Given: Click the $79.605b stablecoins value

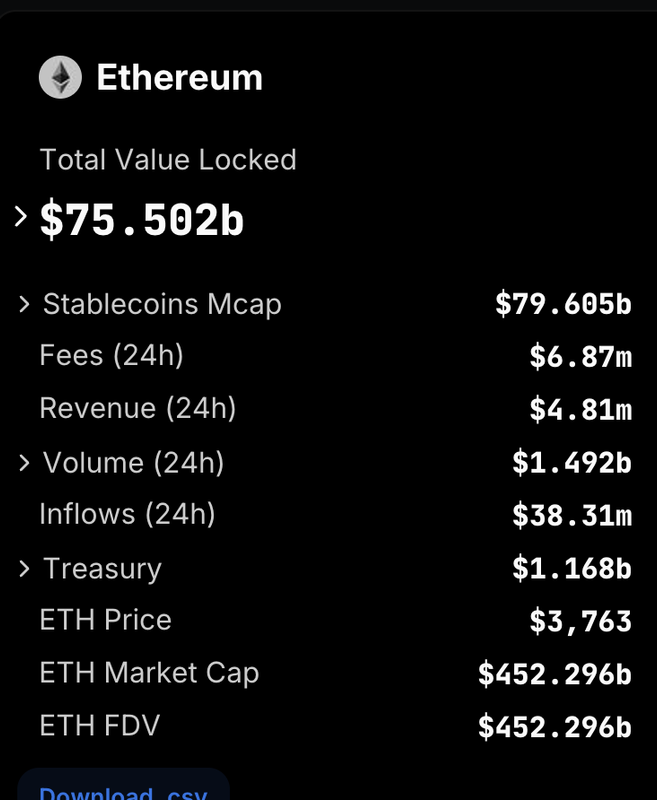Looking at the screenshot, I should [564, 304].
